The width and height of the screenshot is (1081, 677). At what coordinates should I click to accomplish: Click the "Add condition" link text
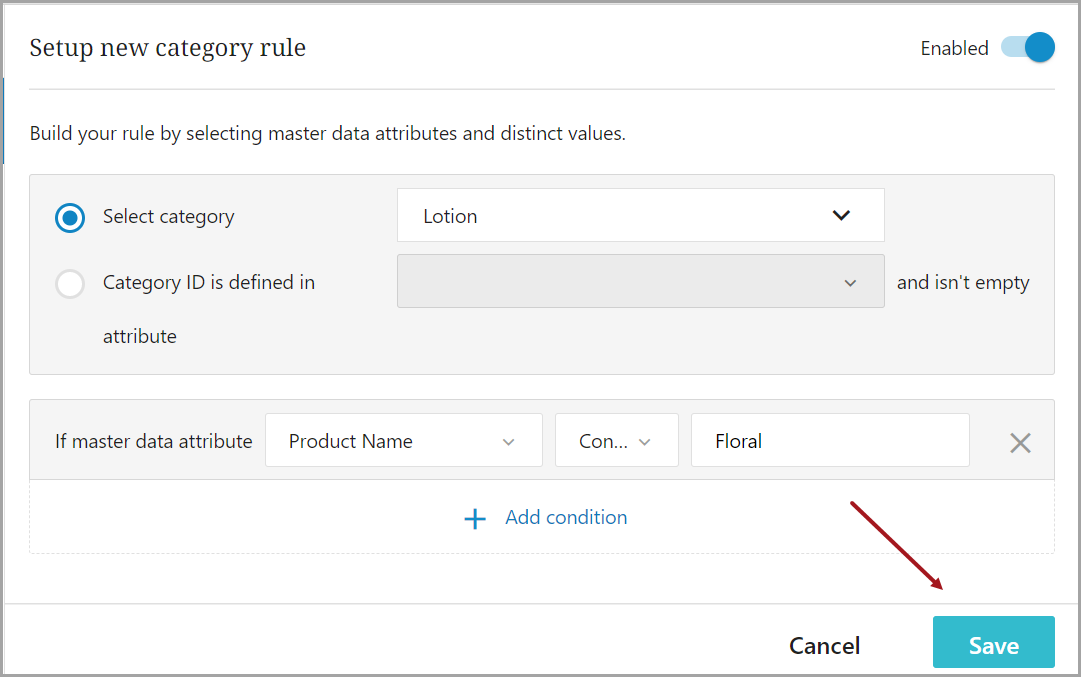tap(566, 517)
